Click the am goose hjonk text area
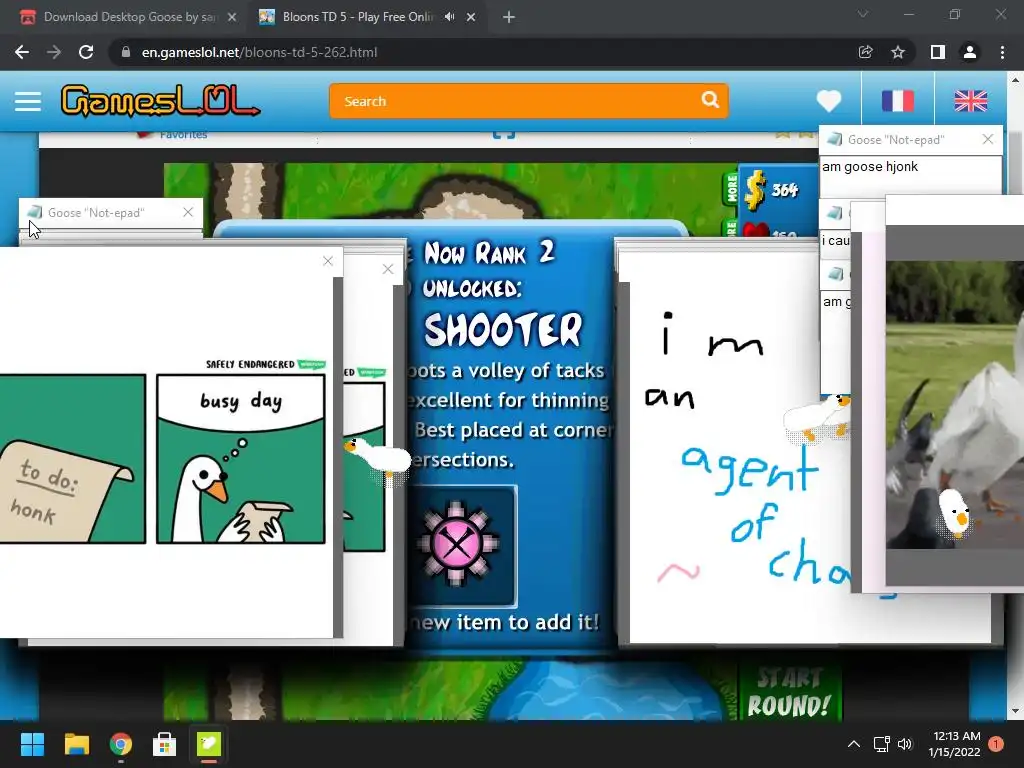The width and height of the screenshot is (1024, 768). [x=910, y=175]
